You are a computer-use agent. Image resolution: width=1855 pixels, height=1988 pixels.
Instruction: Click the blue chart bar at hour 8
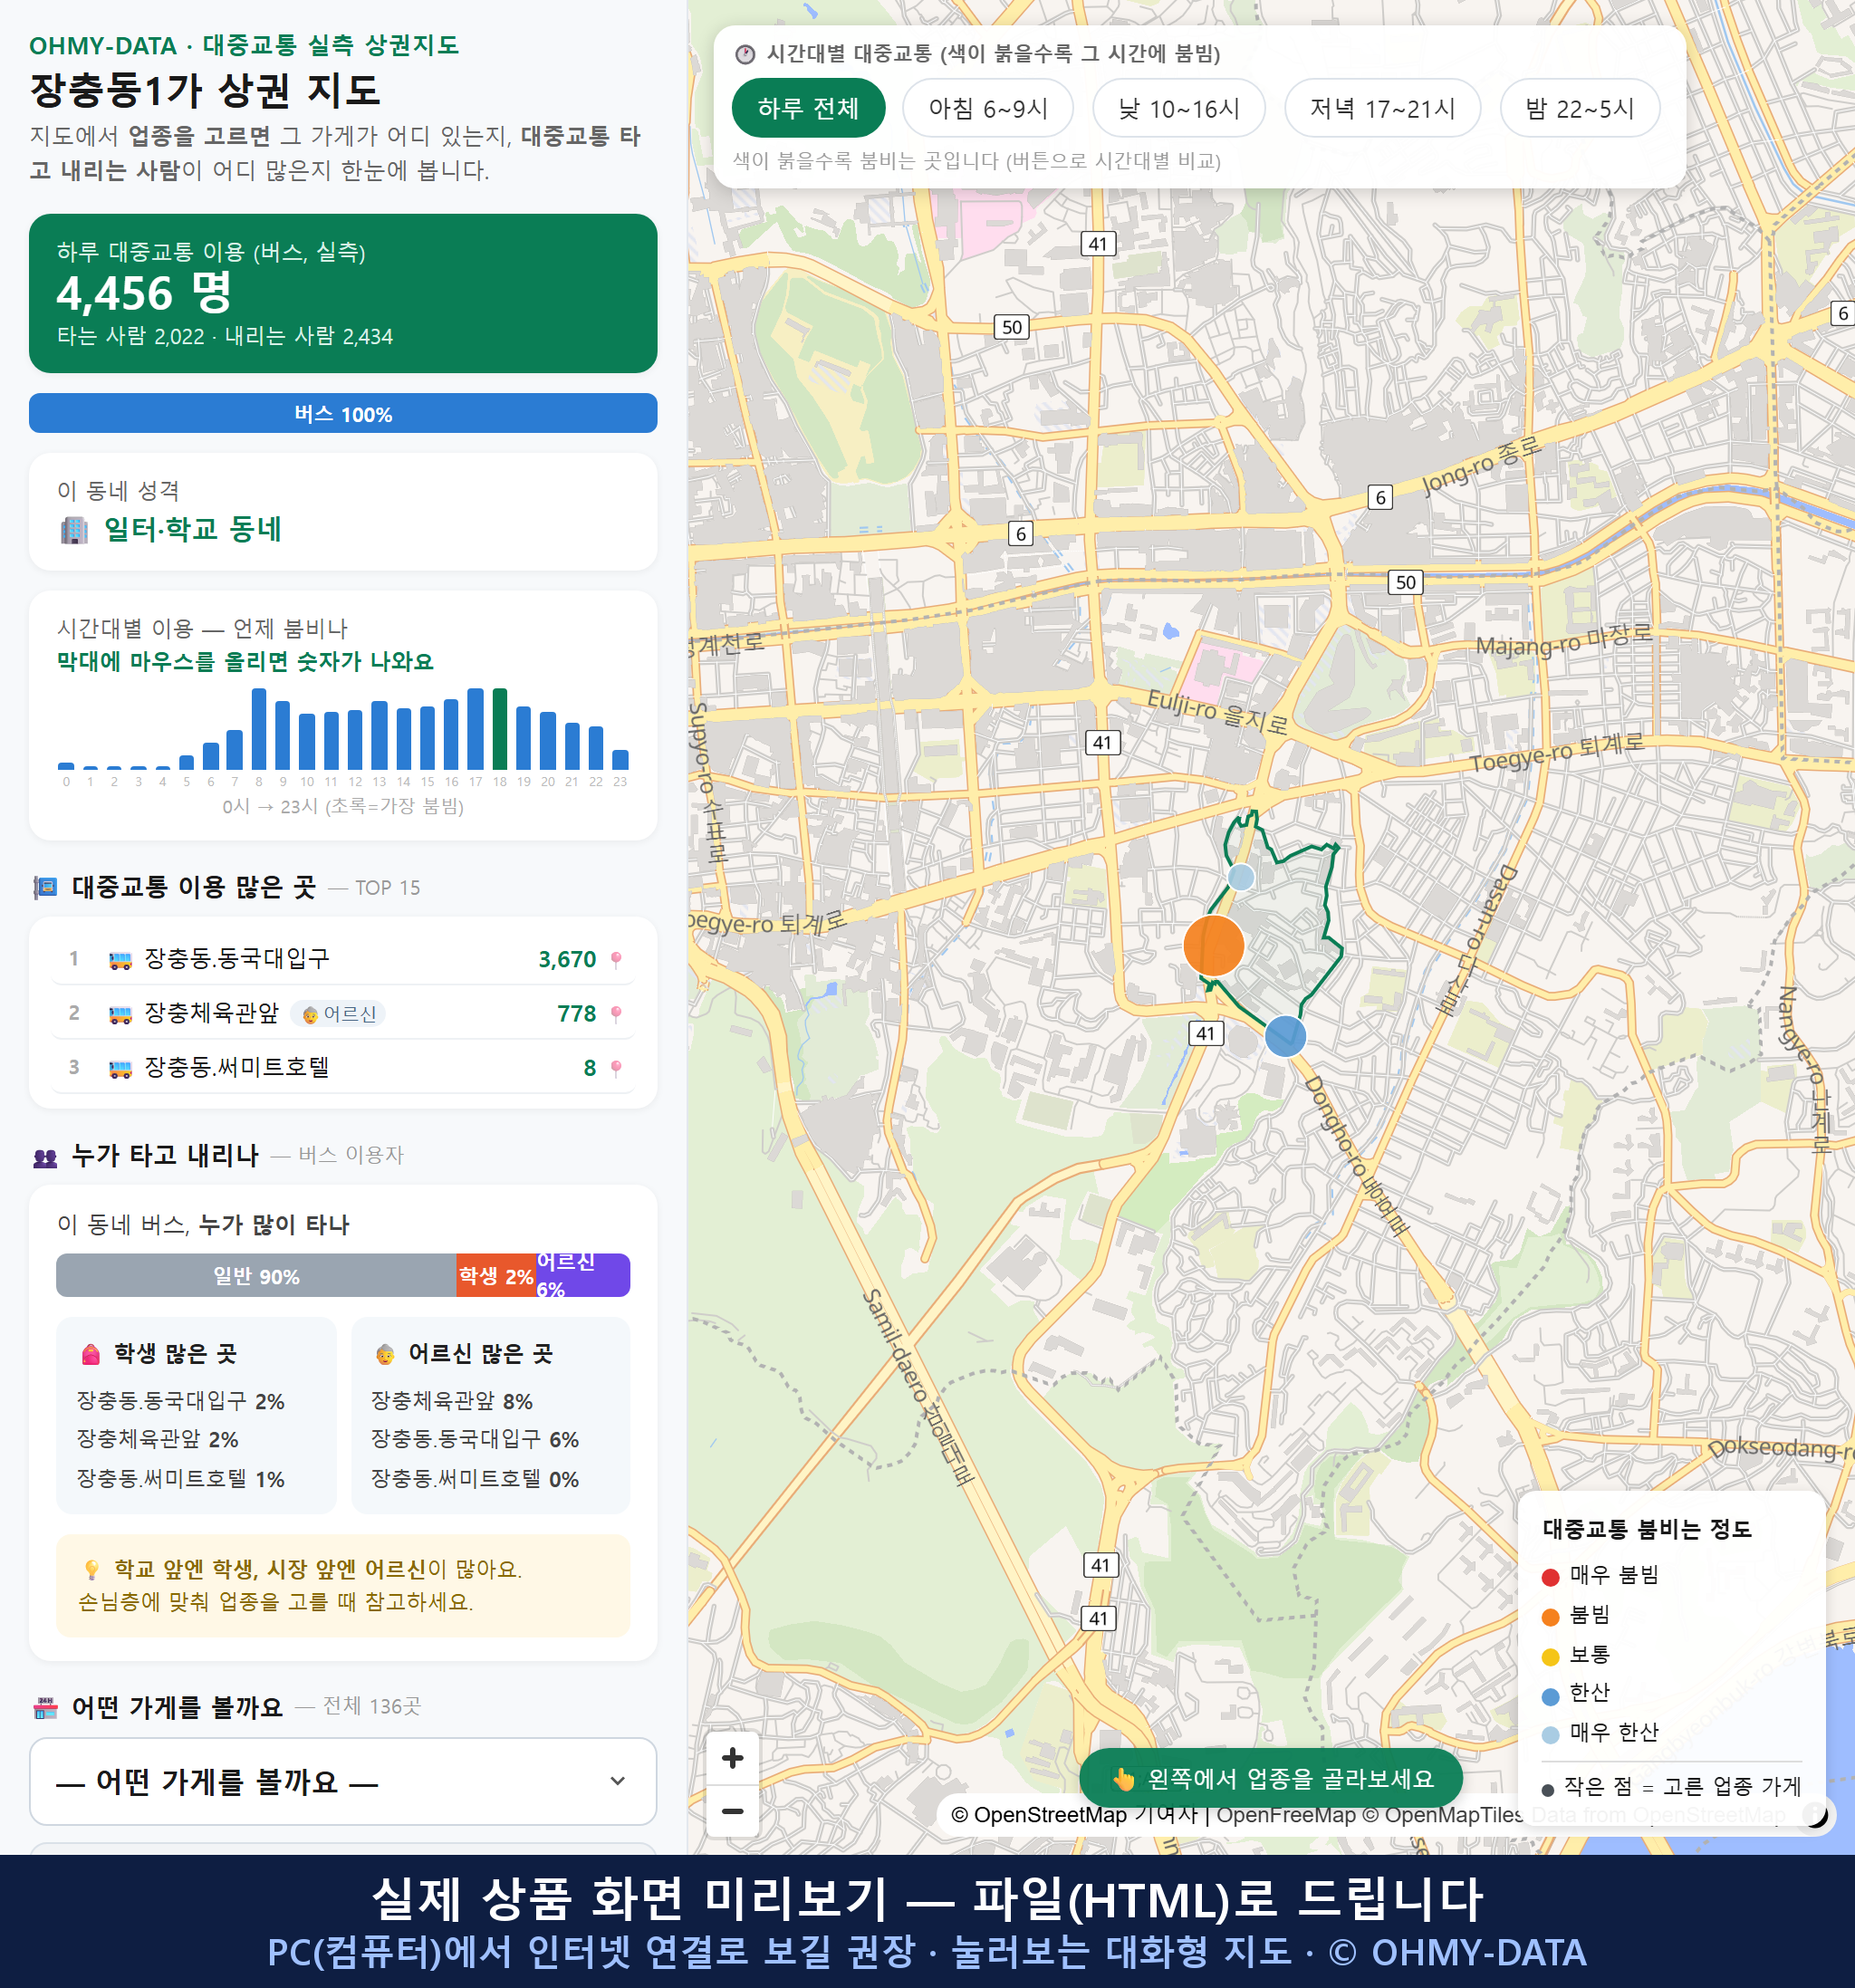(259, 728)
